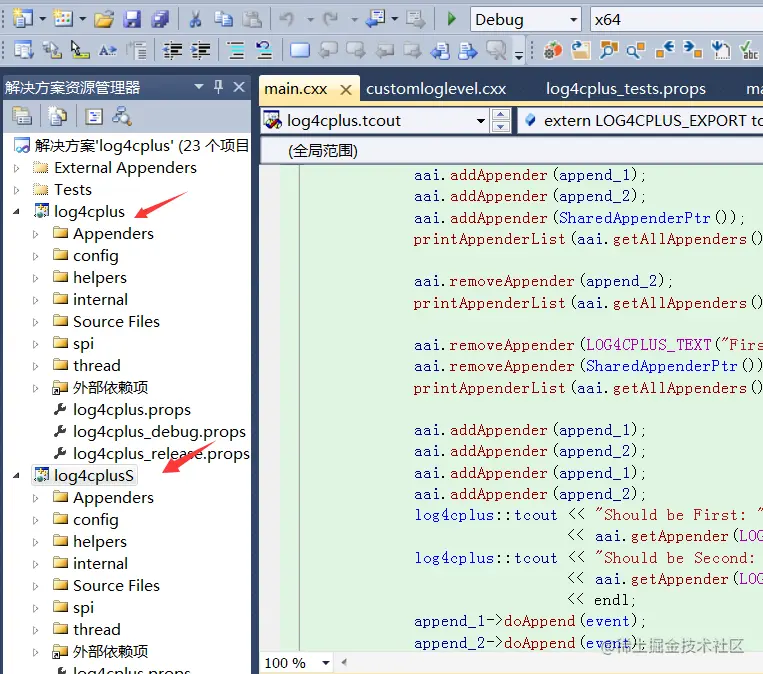Expand the Tests solution folder
Image resolution: width=763 pixels, height=674 pixels.
(x=17, y=190)
